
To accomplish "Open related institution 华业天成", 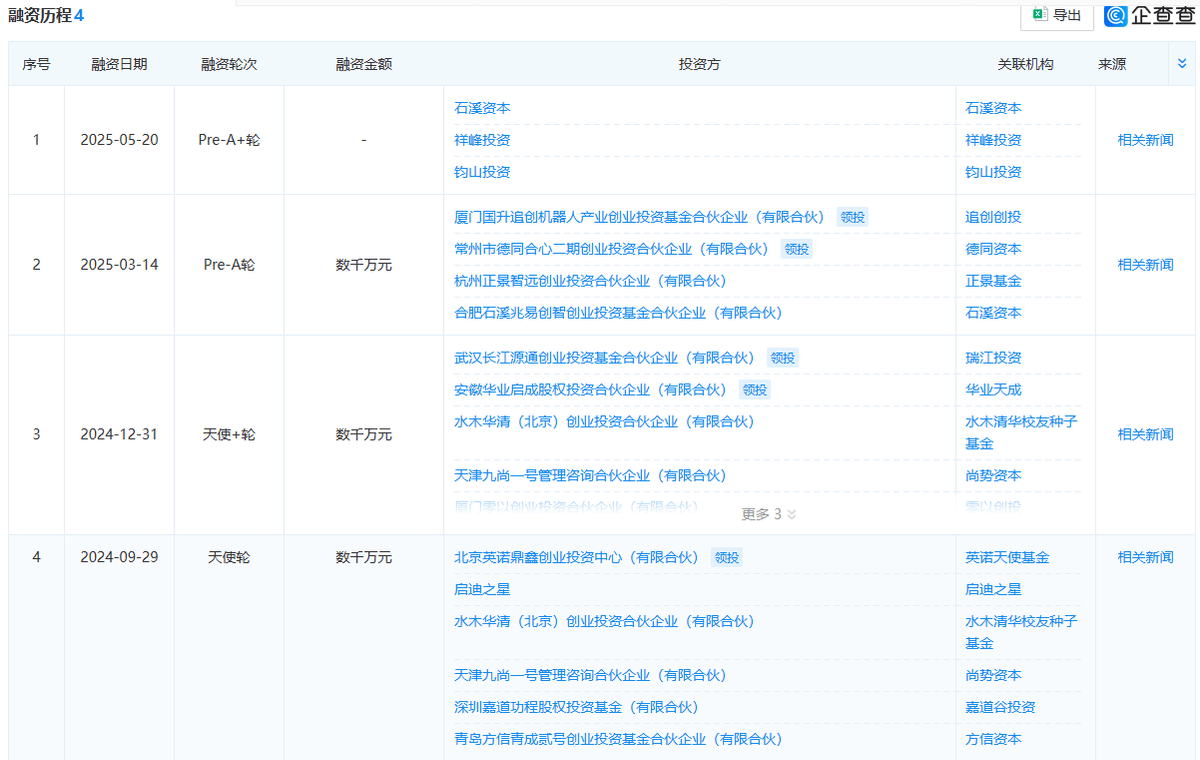I will pyautogui.click(x=993, y=389).
